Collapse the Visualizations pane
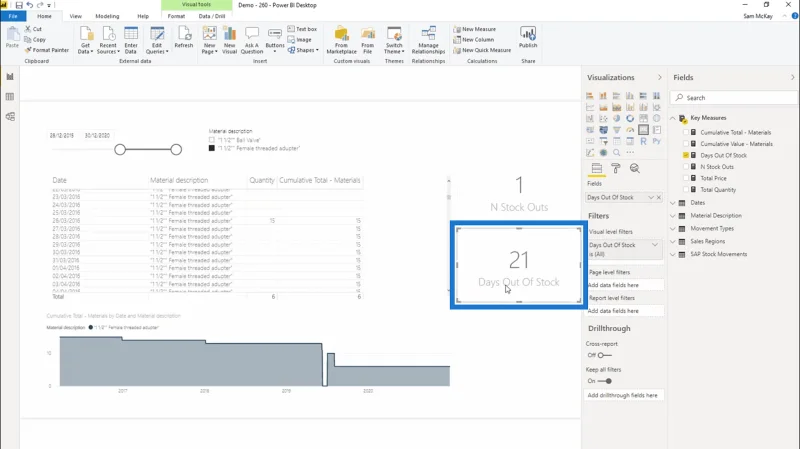Screen dimensions: 800x449 coord(660,78)
